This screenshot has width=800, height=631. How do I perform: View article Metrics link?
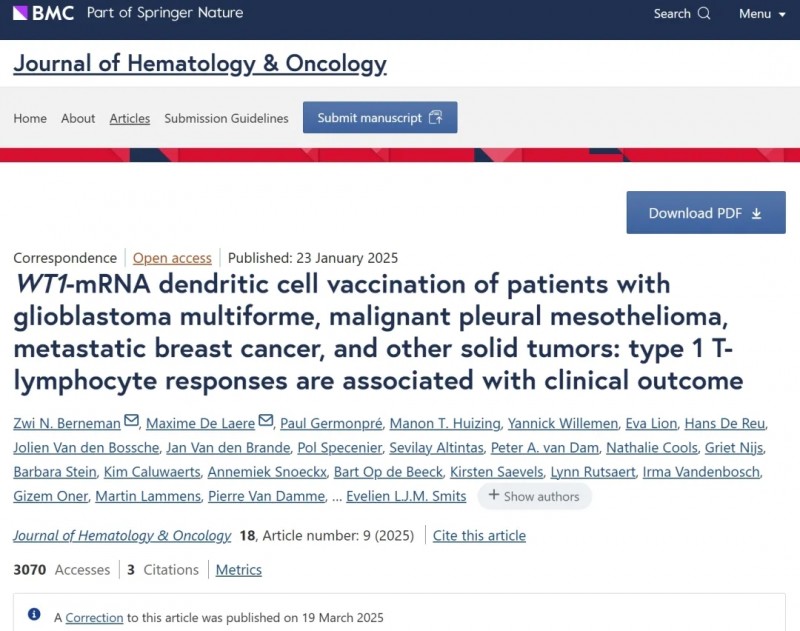(x=238, y=570)
